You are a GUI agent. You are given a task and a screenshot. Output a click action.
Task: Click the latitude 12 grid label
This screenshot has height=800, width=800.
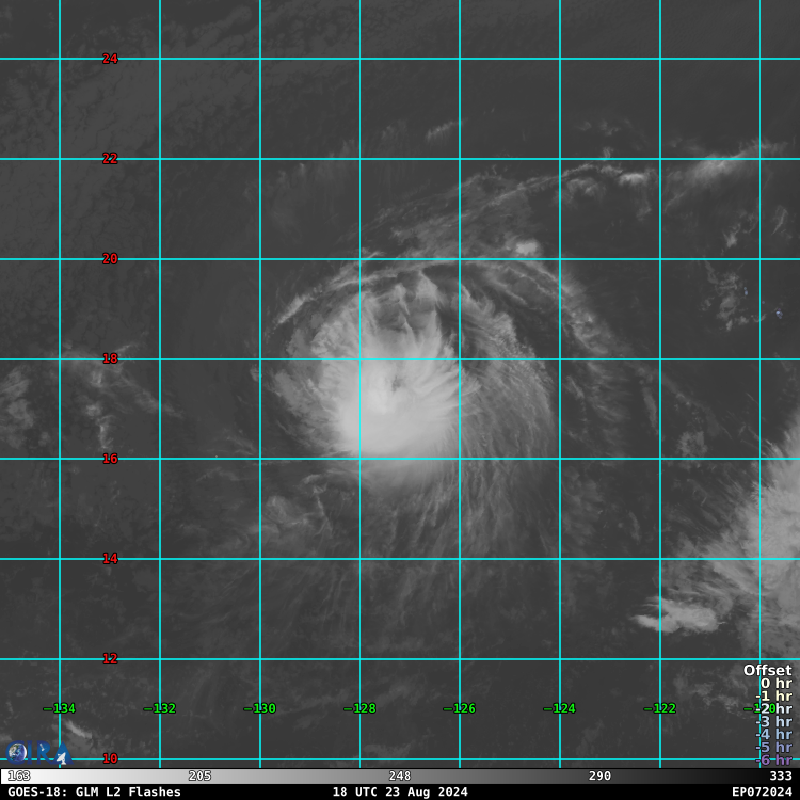pos(110,659)
